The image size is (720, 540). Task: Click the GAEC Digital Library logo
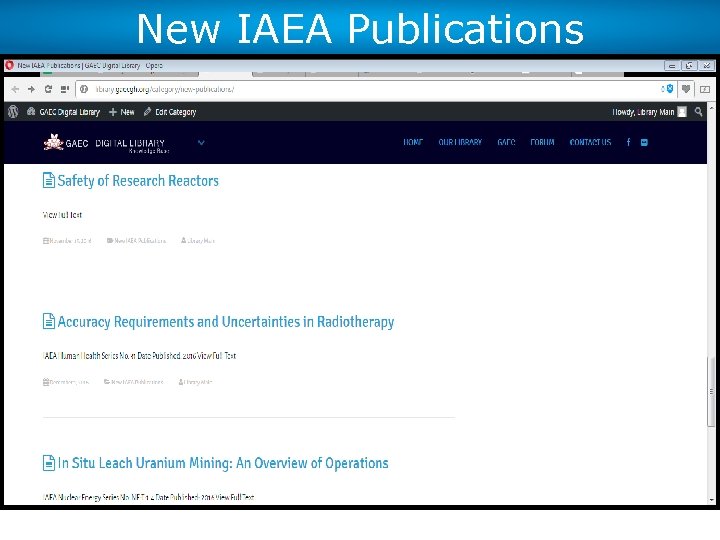pos(106,143)
